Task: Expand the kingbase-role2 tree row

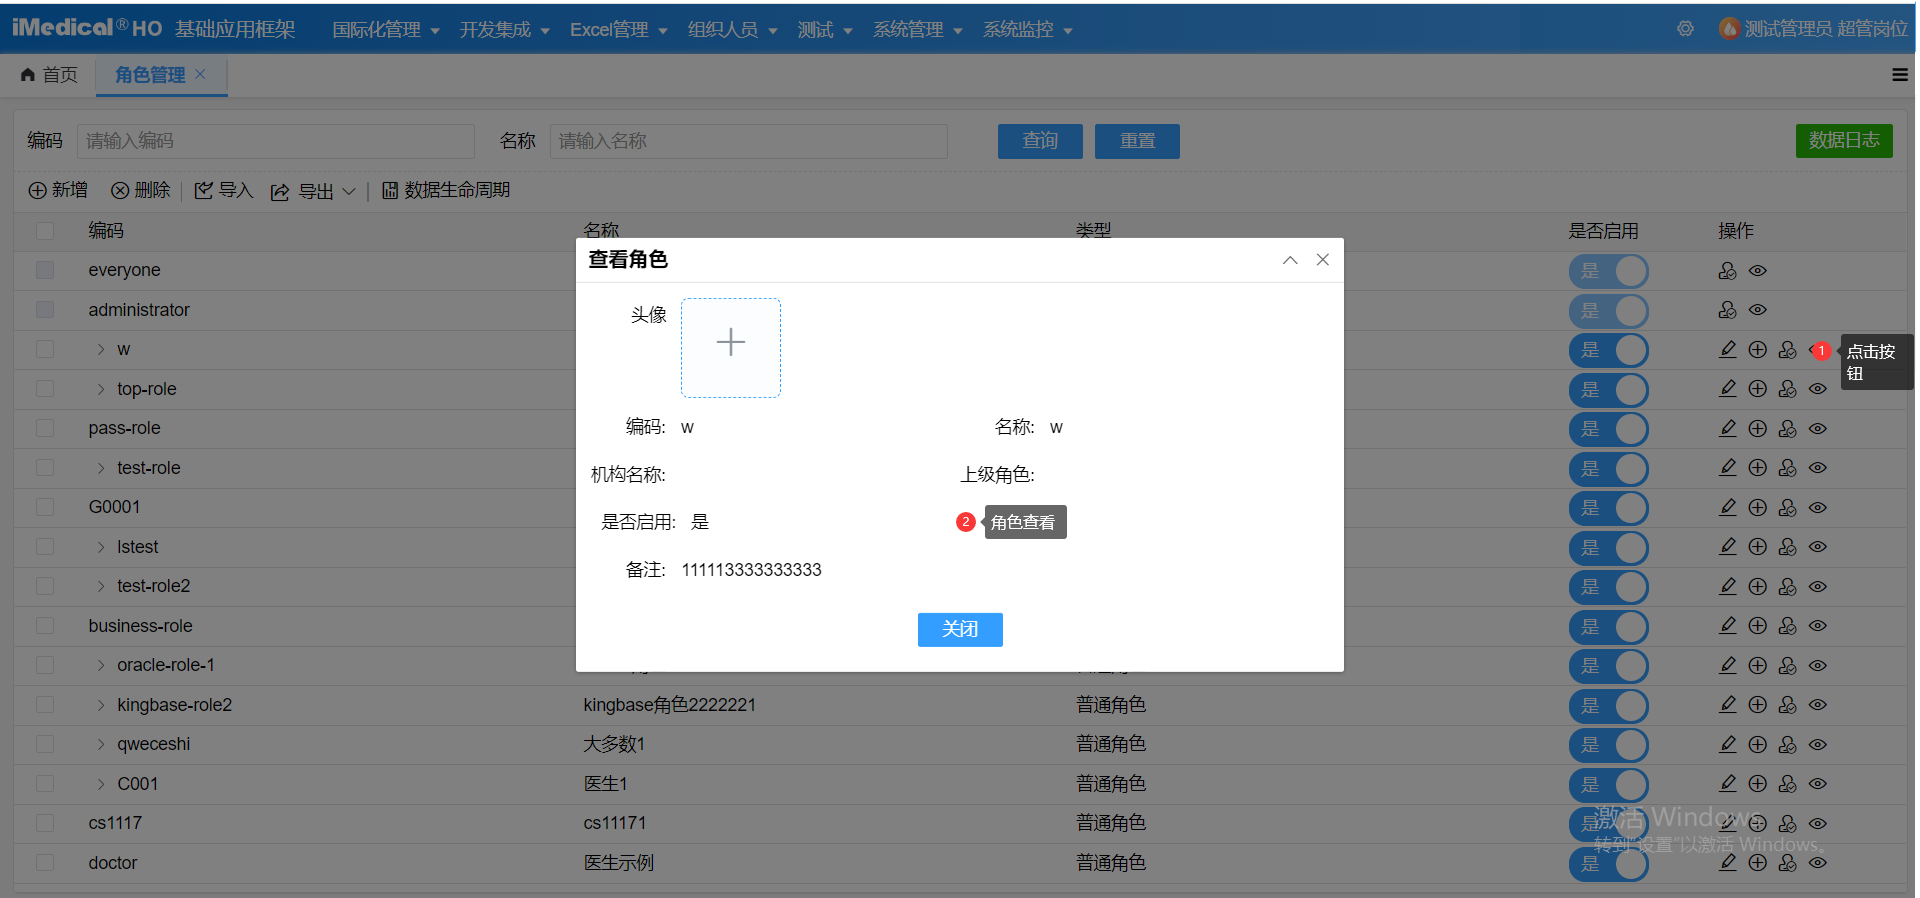Action: pos(101,705)
